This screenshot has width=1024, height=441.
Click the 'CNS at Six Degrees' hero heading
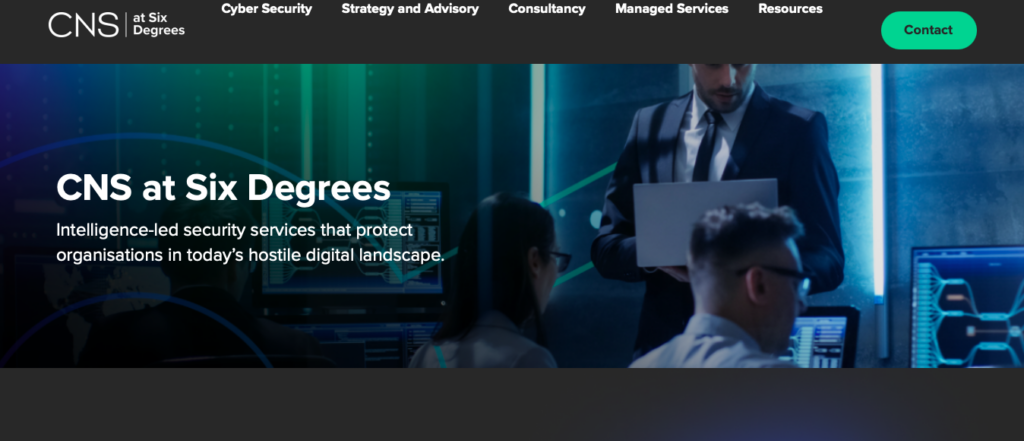(223, 188)
